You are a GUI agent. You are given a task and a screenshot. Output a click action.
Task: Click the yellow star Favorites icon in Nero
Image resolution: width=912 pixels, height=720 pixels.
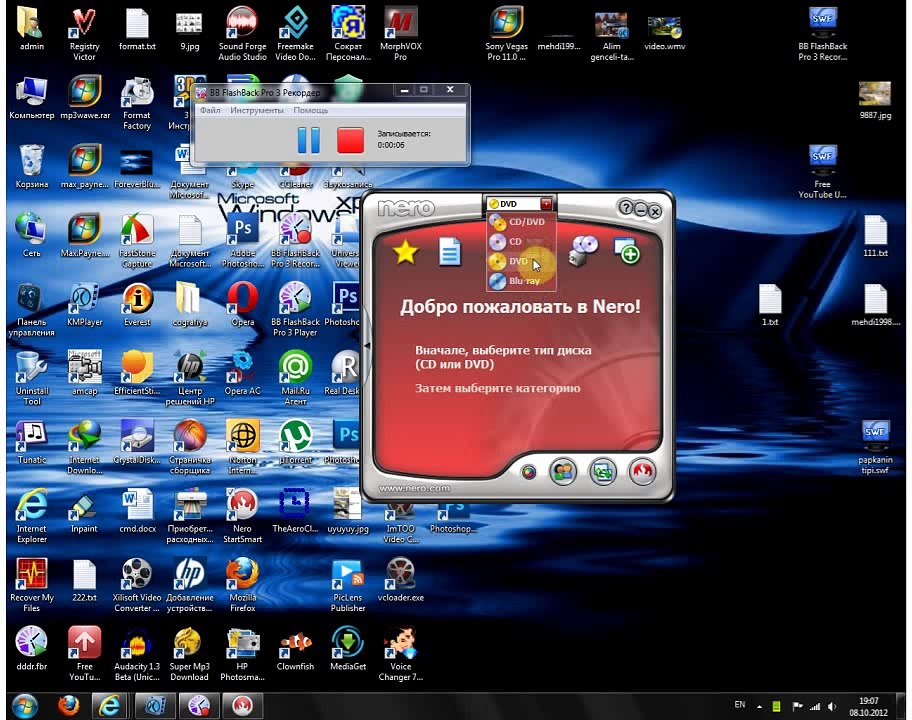[x=405, y=252]
